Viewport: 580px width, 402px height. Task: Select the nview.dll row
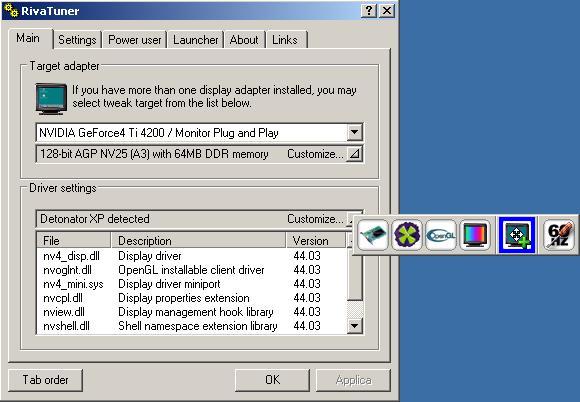point(192,312)
